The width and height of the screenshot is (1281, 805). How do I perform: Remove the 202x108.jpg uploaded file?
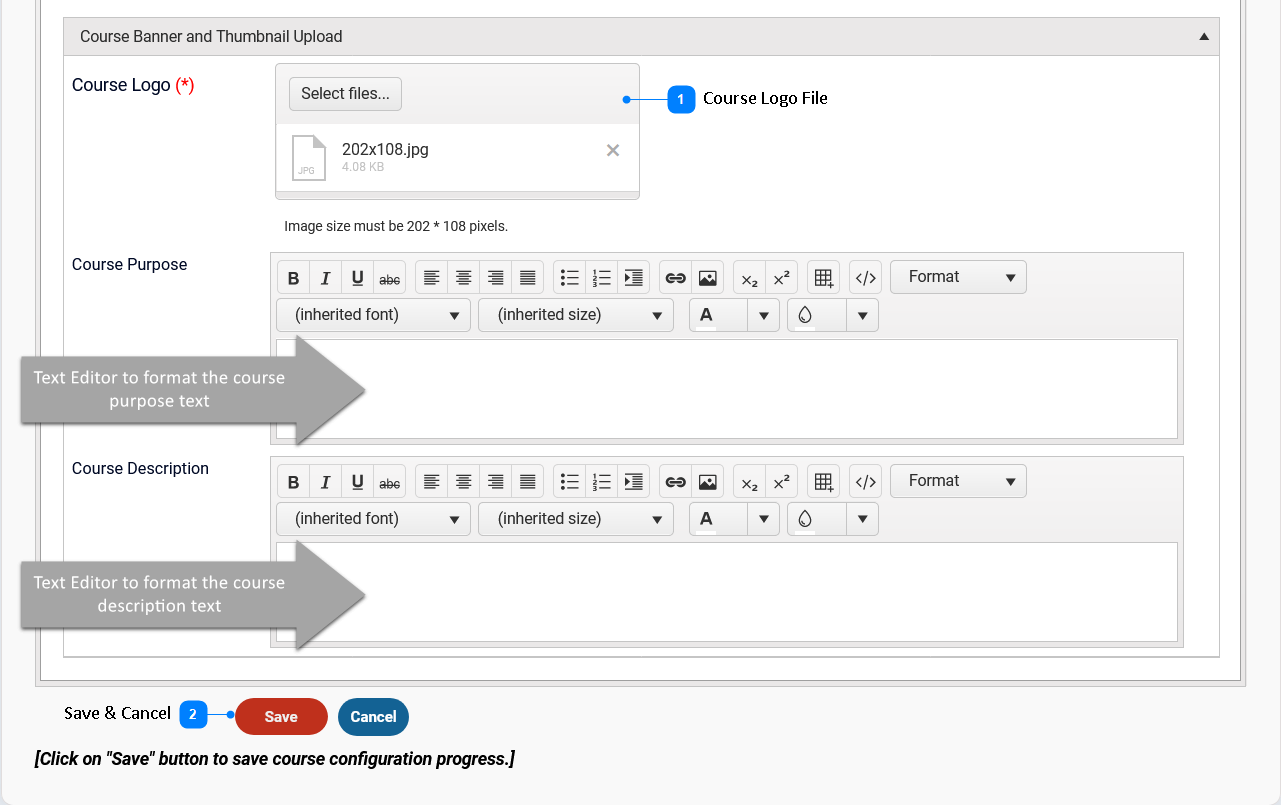click(x=613, y=150)
